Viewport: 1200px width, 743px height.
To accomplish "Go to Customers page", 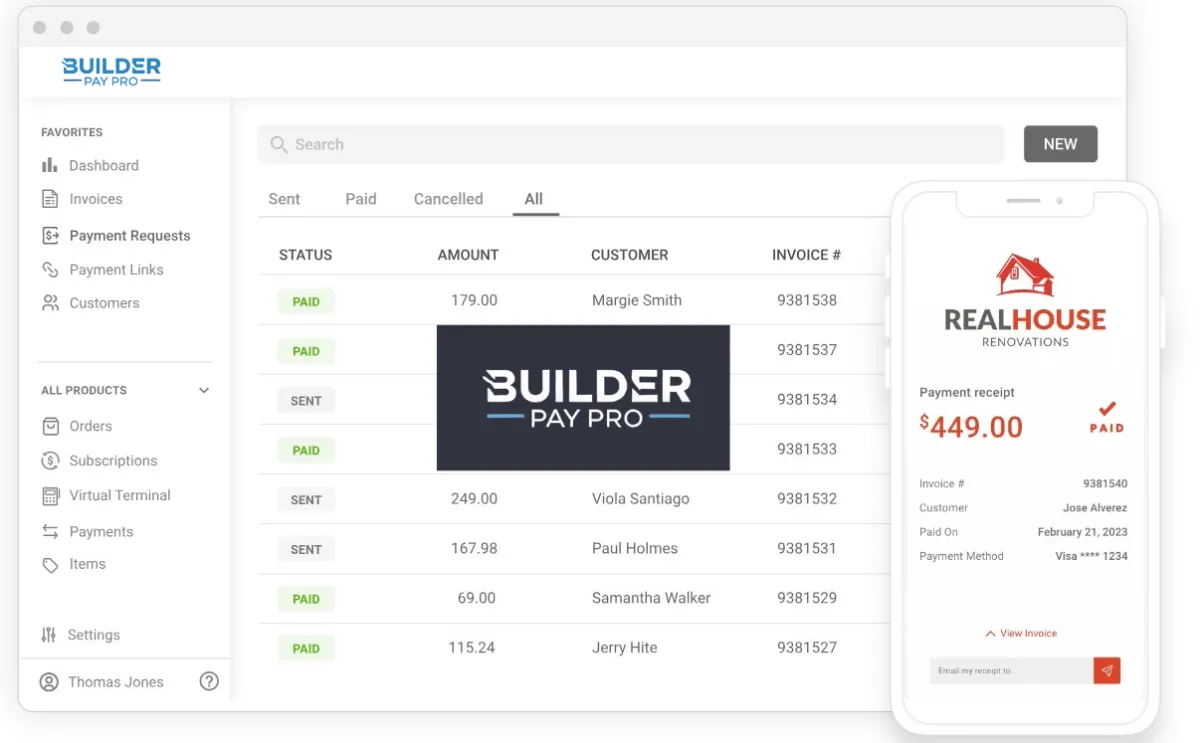I will [104, 303].
